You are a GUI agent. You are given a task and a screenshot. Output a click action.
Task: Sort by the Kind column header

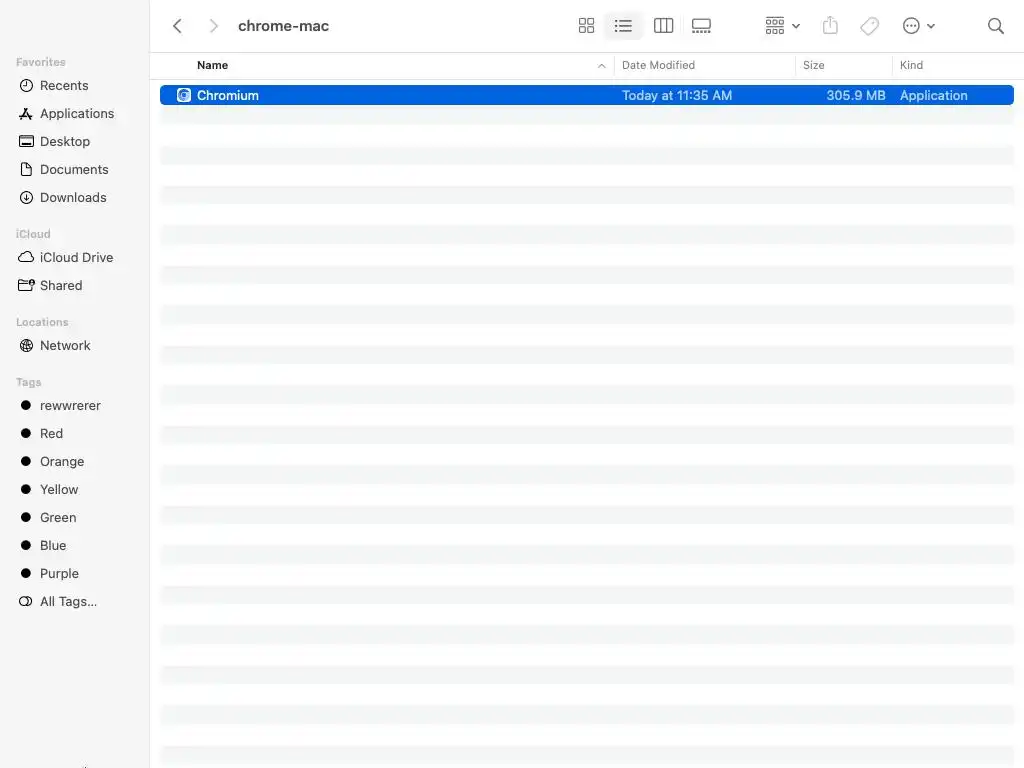click(911, 65)
